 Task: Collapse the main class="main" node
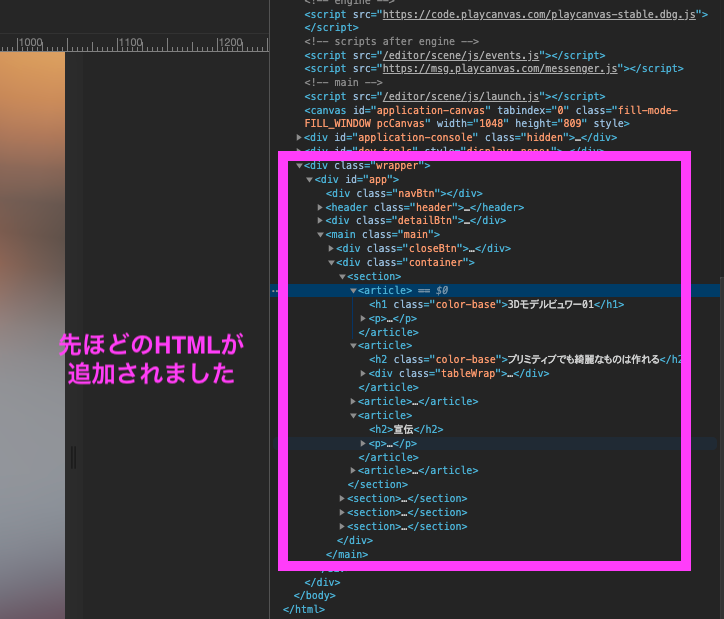pyautogui.click(x=320, y=234)
